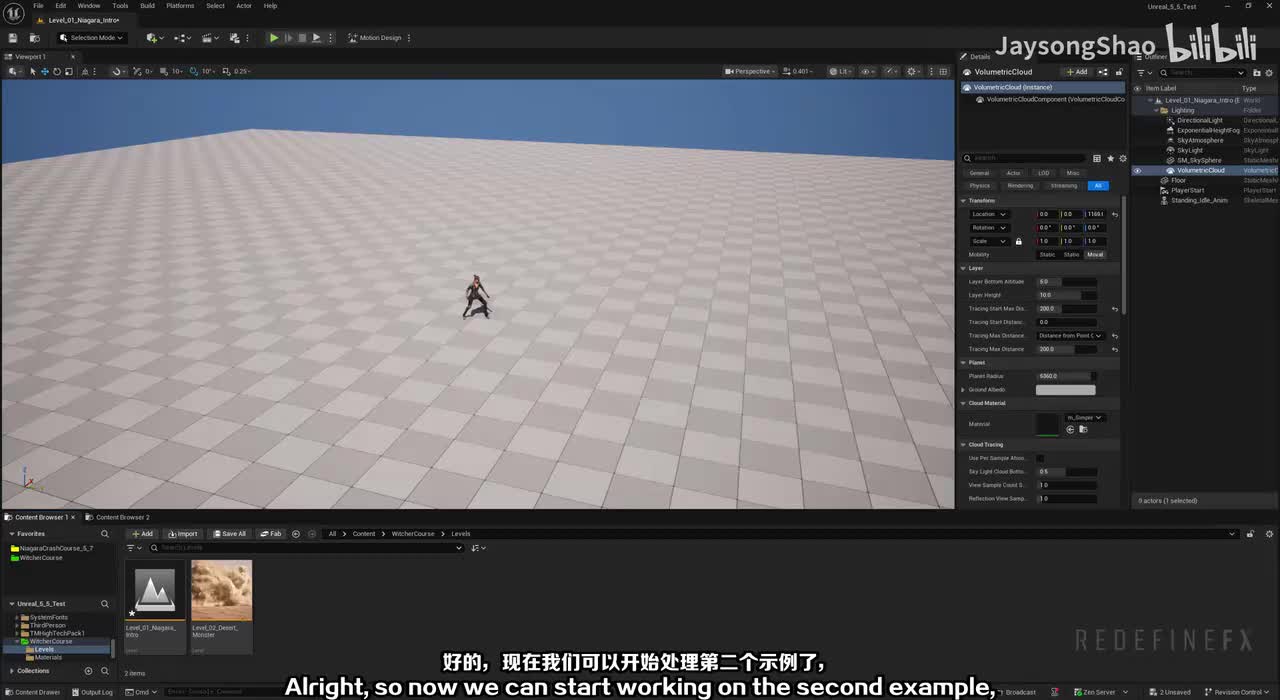Select the All filter in Details

click(1098, 185)
